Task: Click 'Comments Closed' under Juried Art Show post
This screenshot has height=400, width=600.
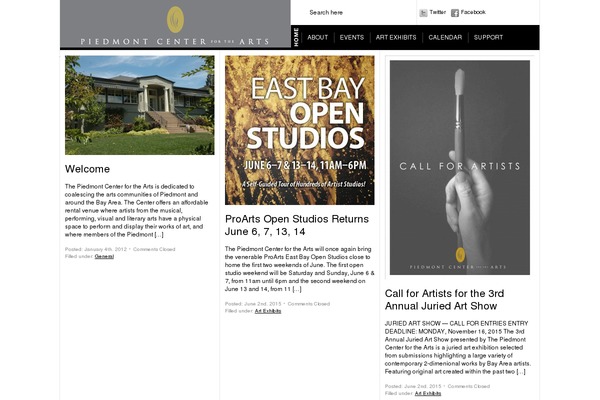Action: [x=469, y=386]
